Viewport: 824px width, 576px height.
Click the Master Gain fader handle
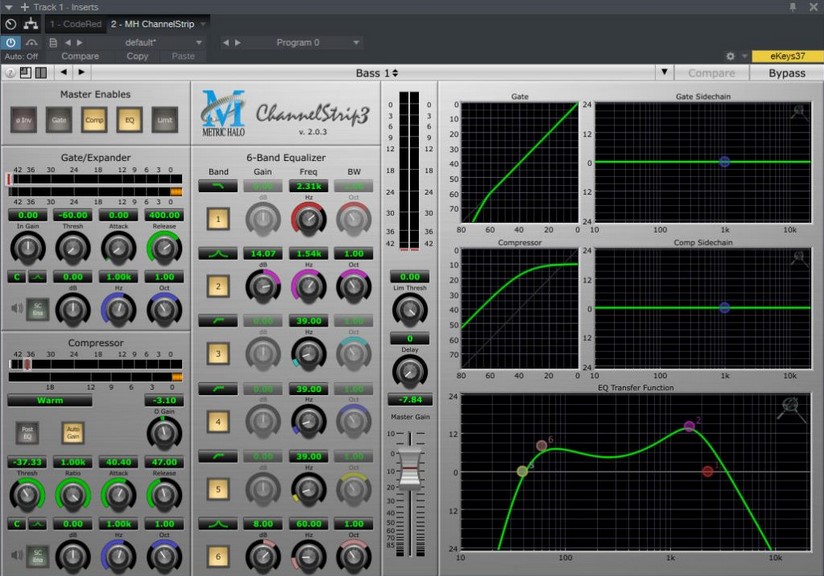pos(410,467)
